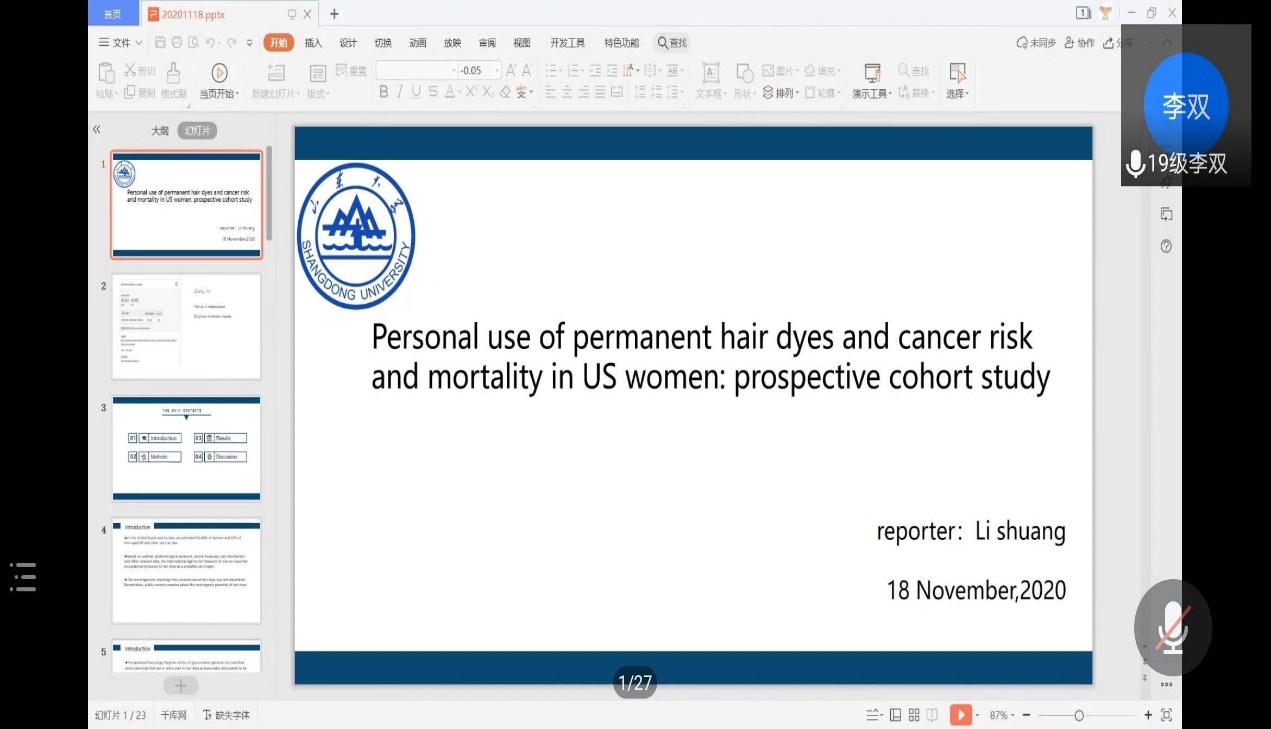This screenshot has height=729, width=1271.
Task: Click the 当页开始 play-from-current-slide icon
Action: point(219,72)
